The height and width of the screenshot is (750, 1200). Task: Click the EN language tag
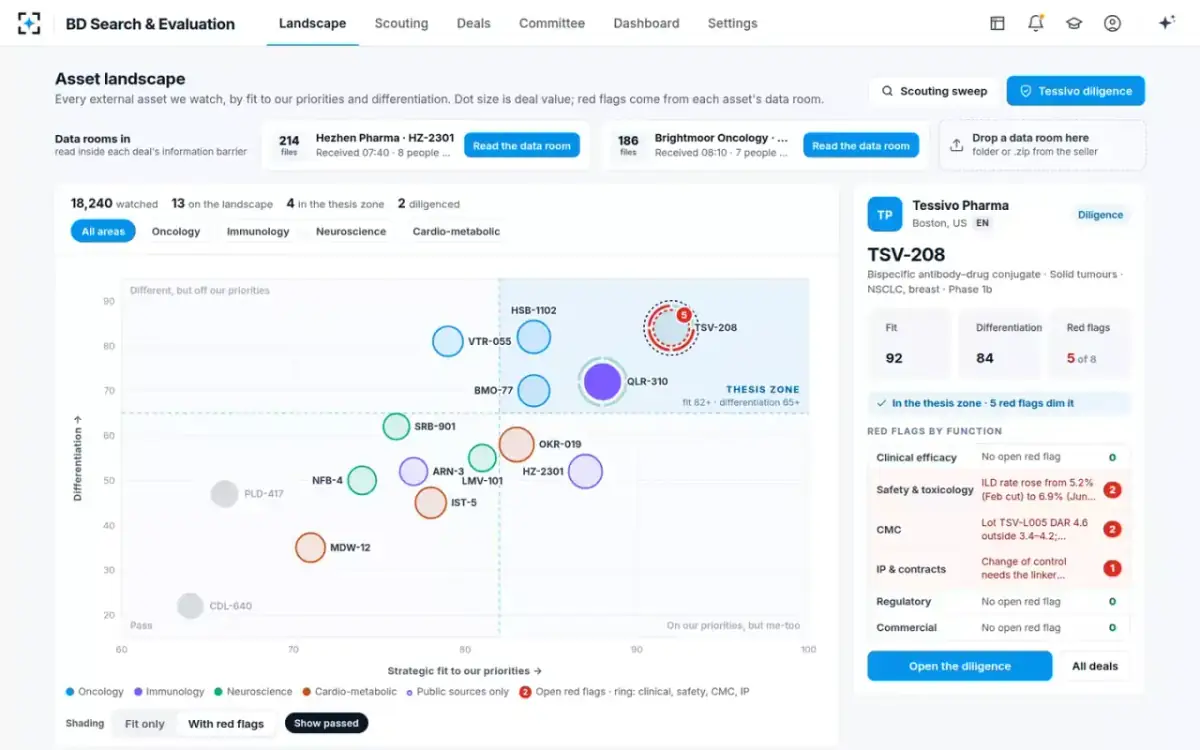(x=983, y=223)
